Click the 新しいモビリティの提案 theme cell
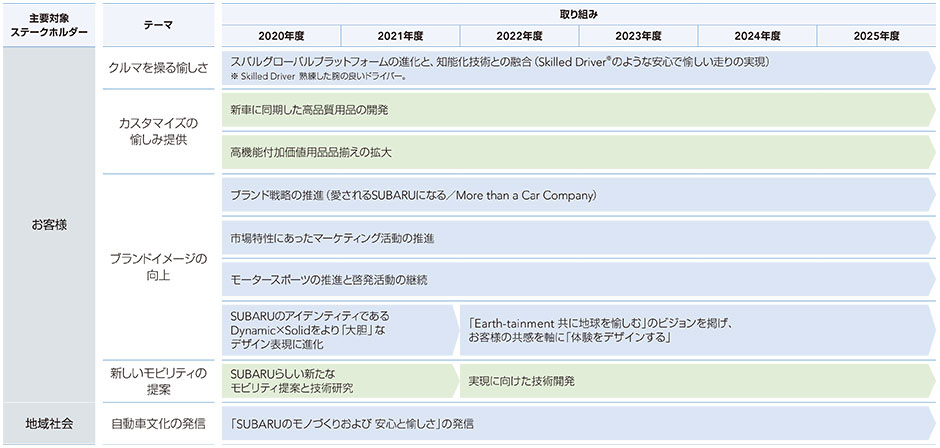 pyautogui.click(x=158, y=381)
